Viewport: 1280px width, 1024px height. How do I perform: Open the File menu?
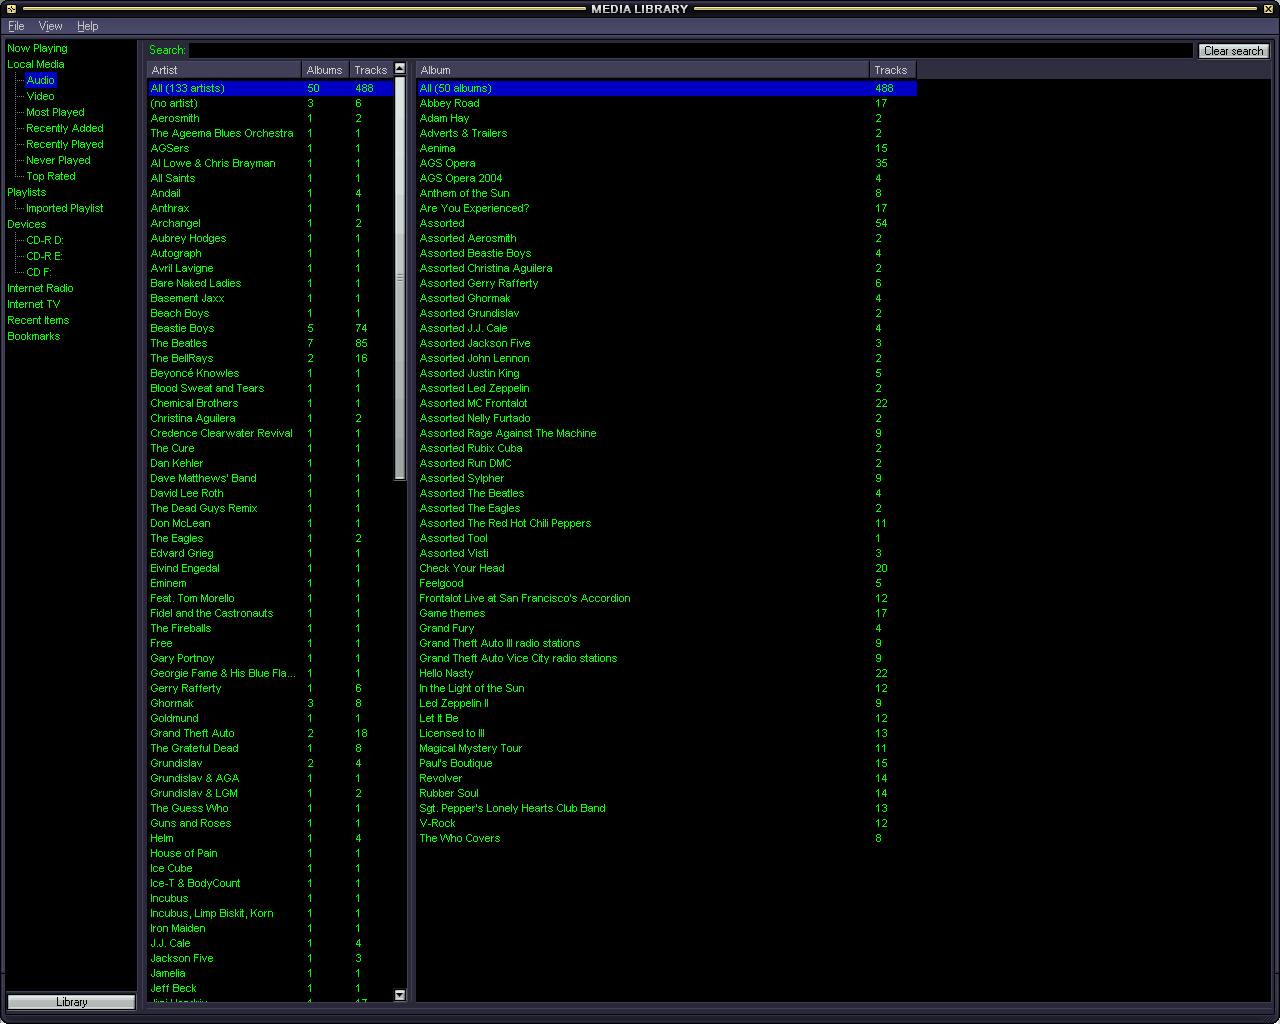pyautogui.click(x=16, y=26)
